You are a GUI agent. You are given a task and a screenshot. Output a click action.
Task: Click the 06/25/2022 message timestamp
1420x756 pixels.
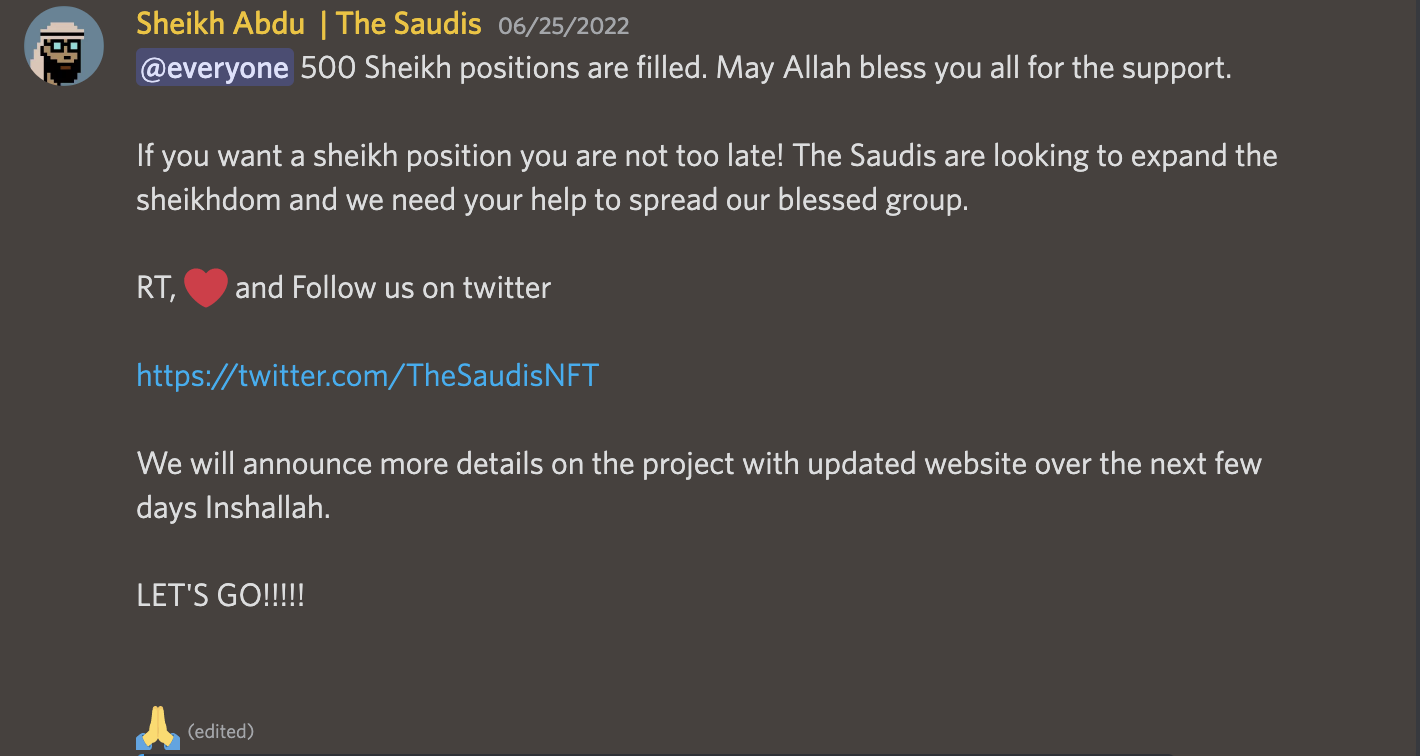(563, 26)
